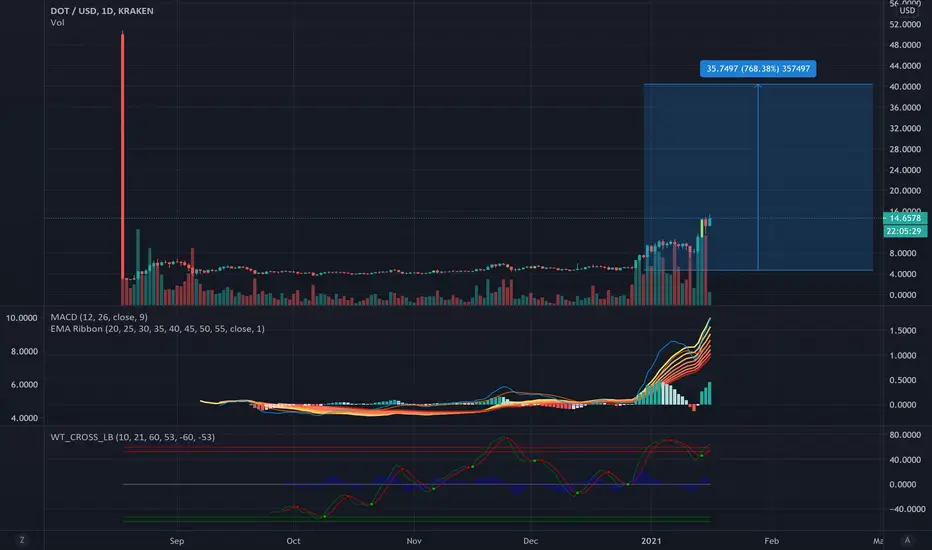The height and width of the screenshot is (550, 932).
Task: Click the 10.0000 left axis label
Action: [21, 318]
